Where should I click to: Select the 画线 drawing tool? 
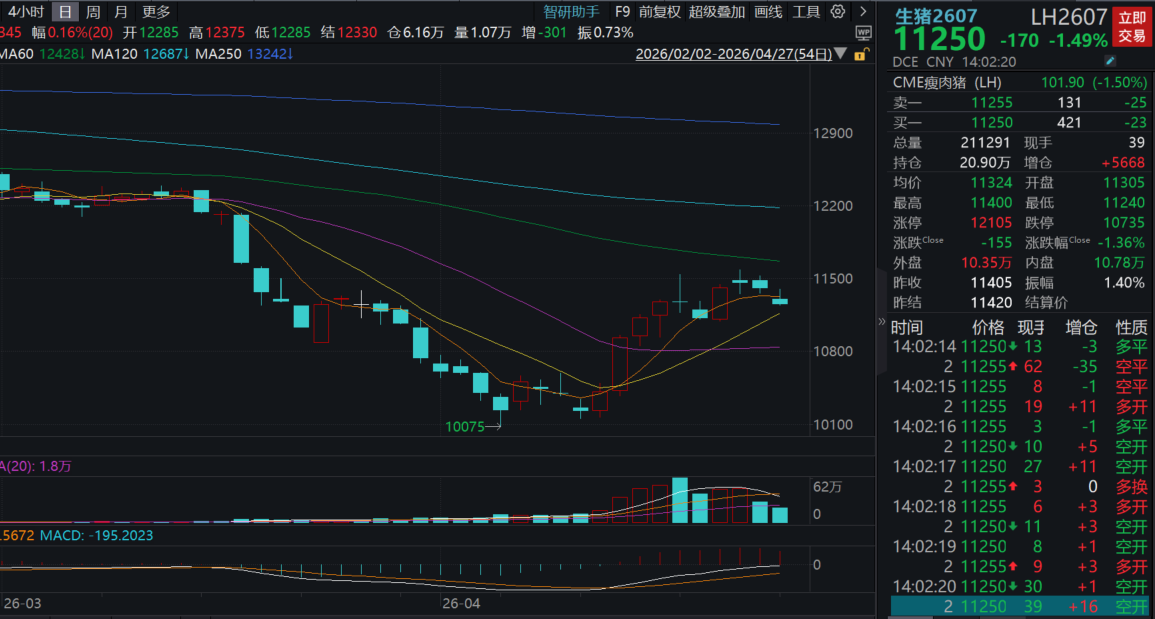[768, 12]
